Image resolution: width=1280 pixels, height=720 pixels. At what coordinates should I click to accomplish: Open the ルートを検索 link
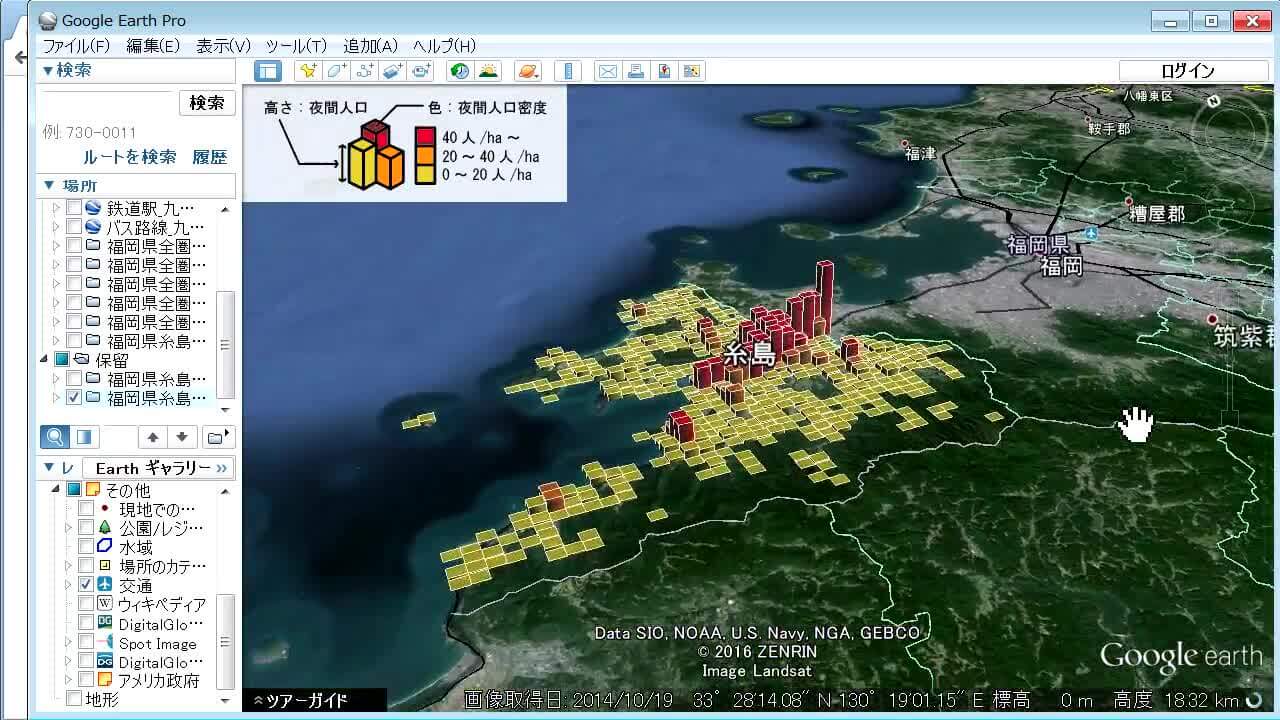(130, 157)
